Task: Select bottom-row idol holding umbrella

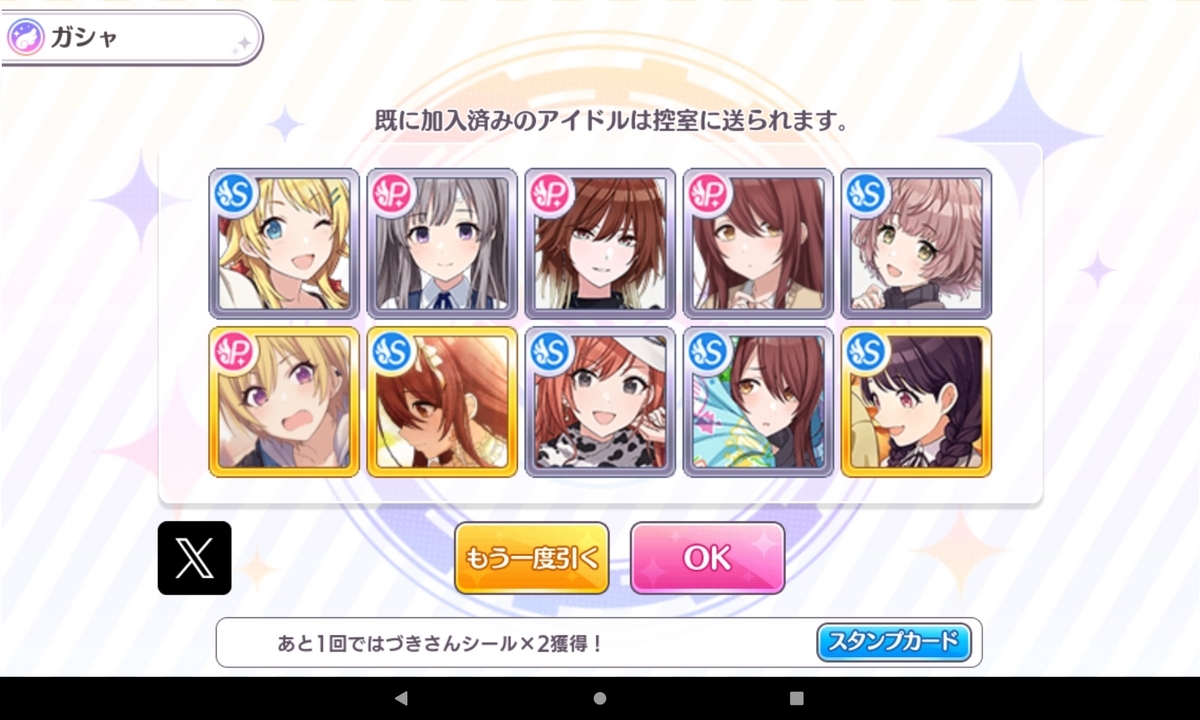Action: click(758, 402)
